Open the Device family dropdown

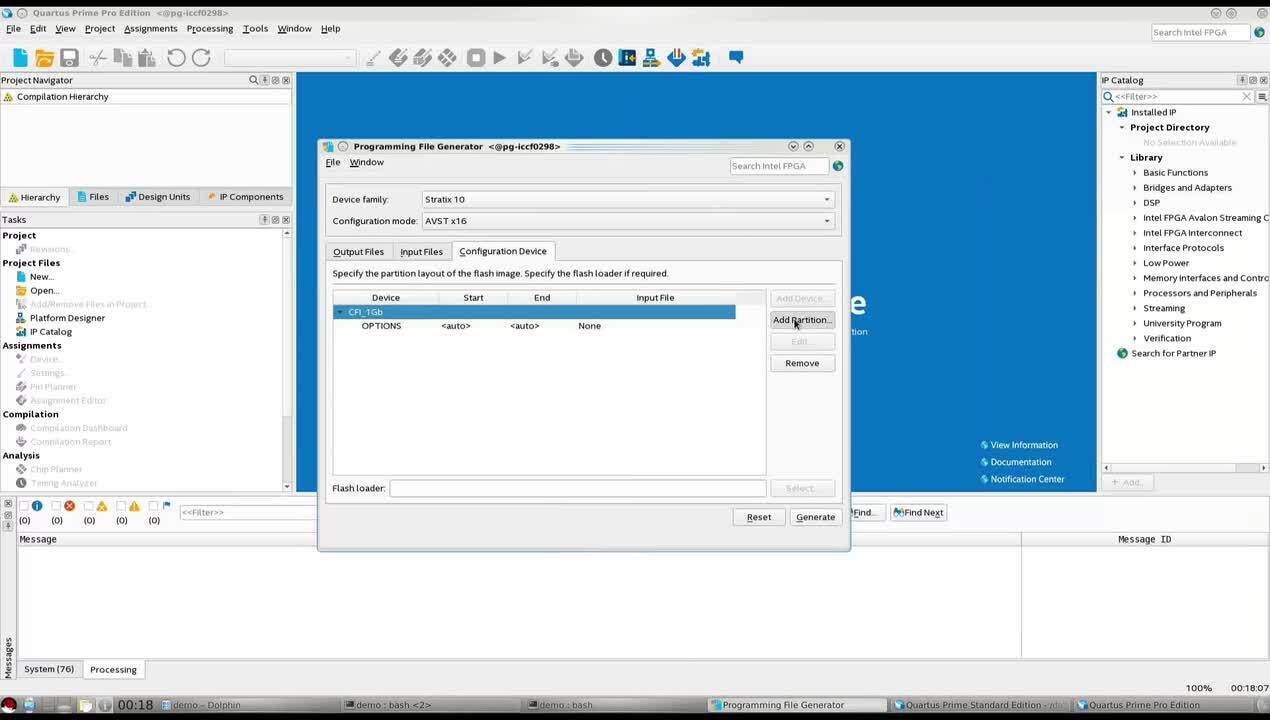tap(627, 199)
